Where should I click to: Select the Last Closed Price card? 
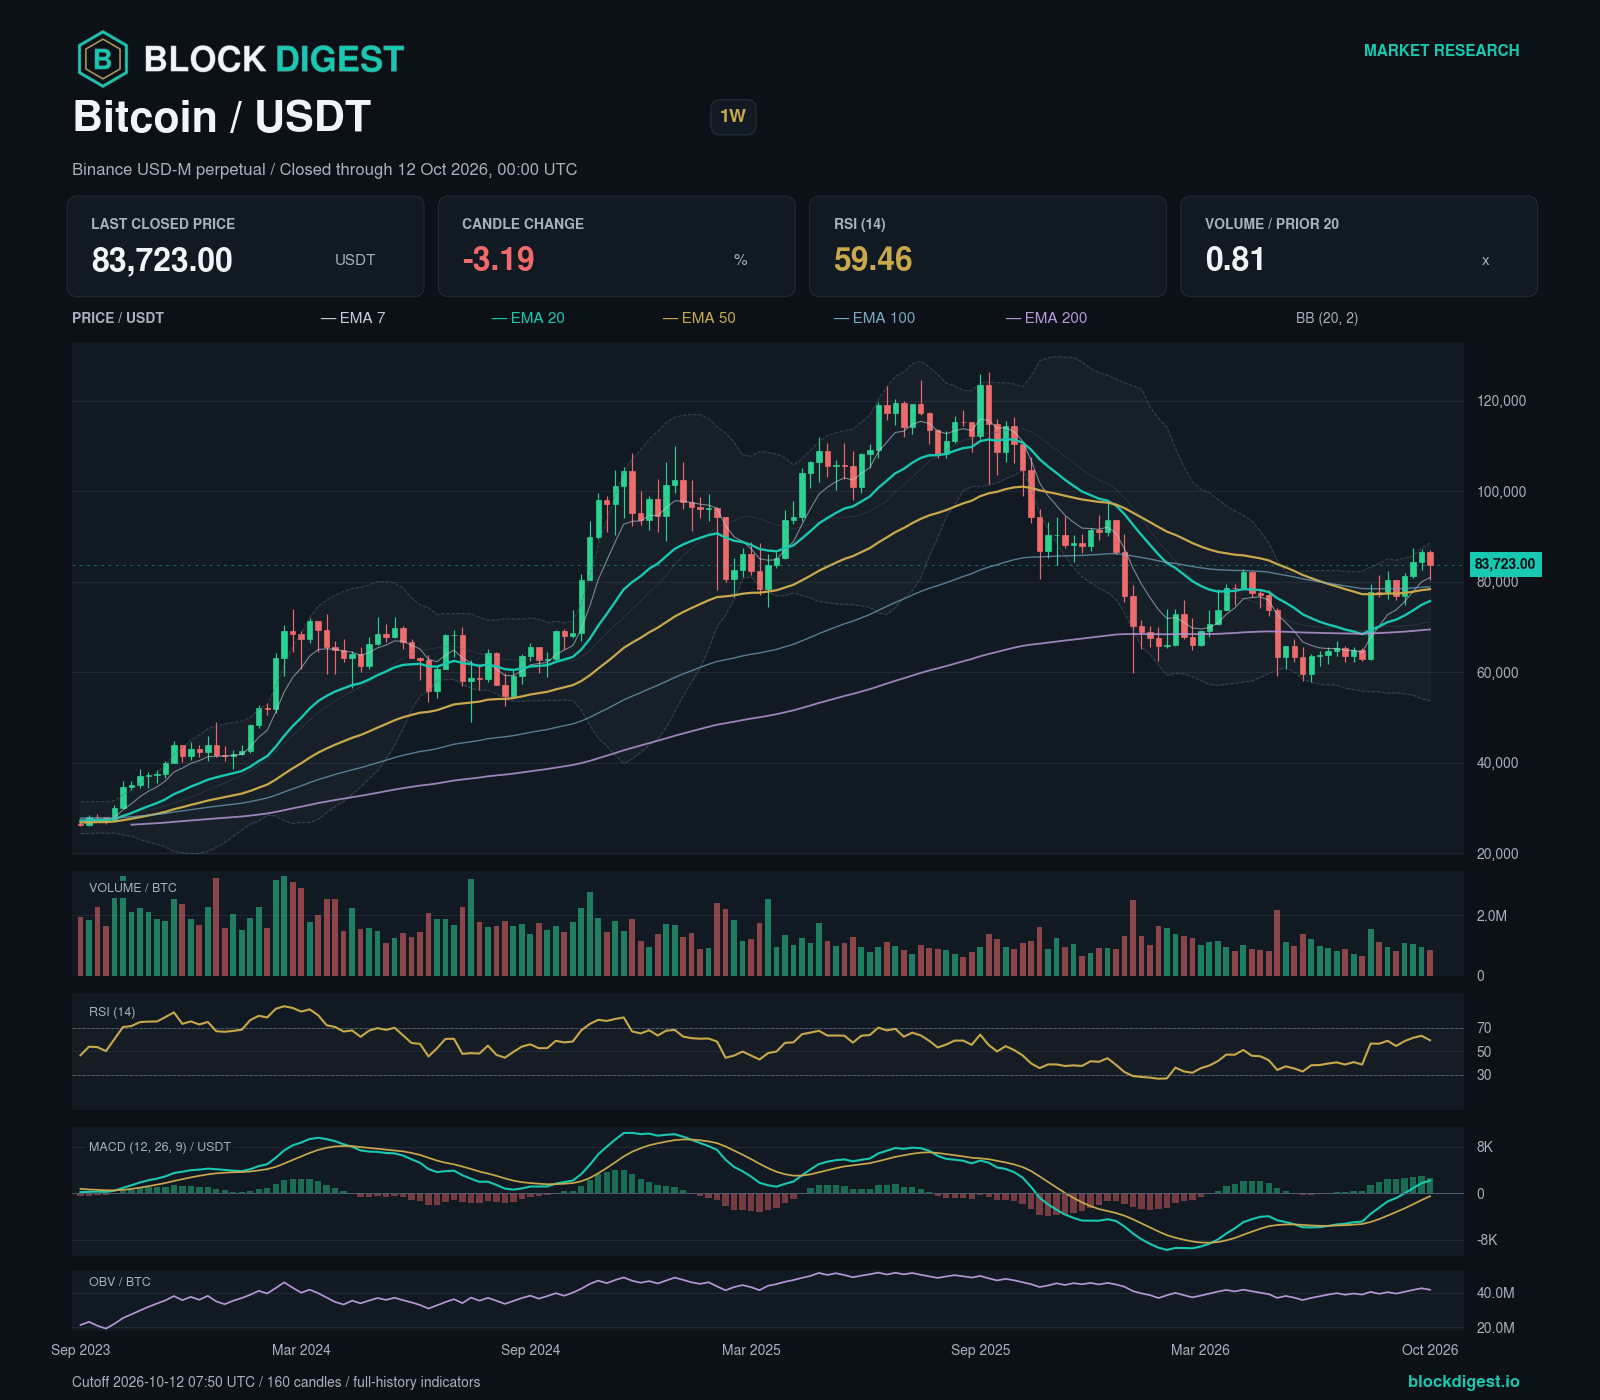click(x=245, y=246)
